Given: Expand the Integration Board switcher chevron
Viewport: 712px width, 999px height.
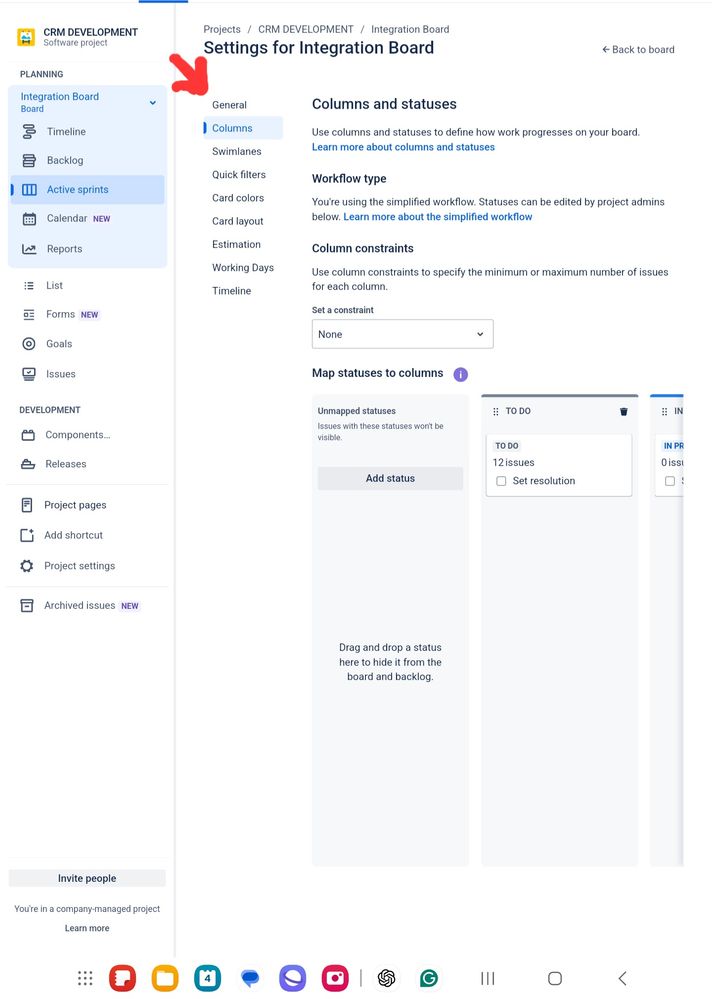Looking at the screenshot, I should tap(153, 103).
